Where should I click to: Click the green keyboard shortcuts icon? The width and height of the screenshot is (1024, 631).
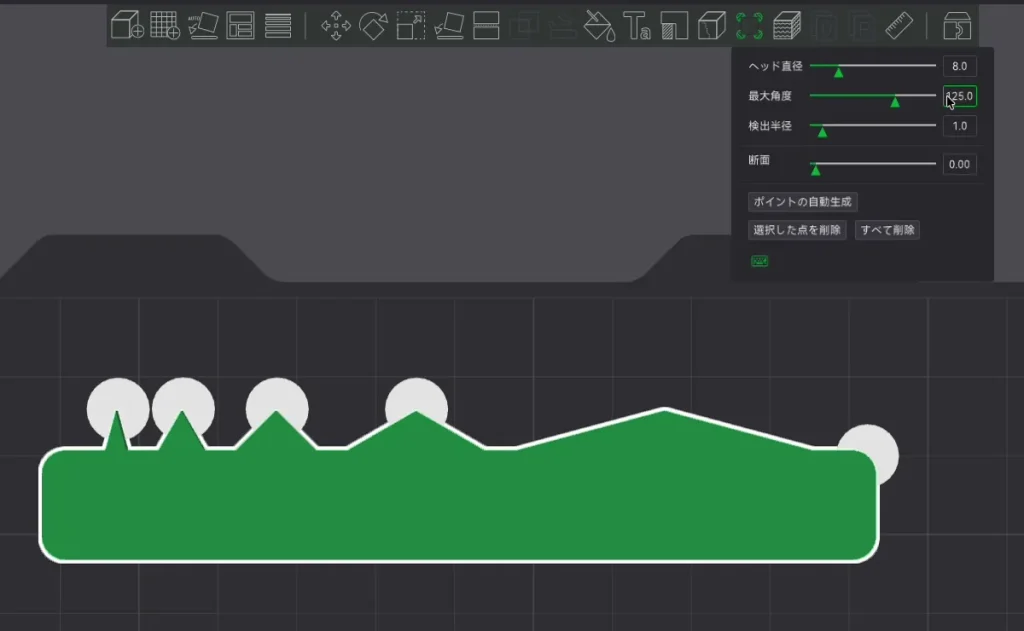pyautogui.click(x=760, y=261)
